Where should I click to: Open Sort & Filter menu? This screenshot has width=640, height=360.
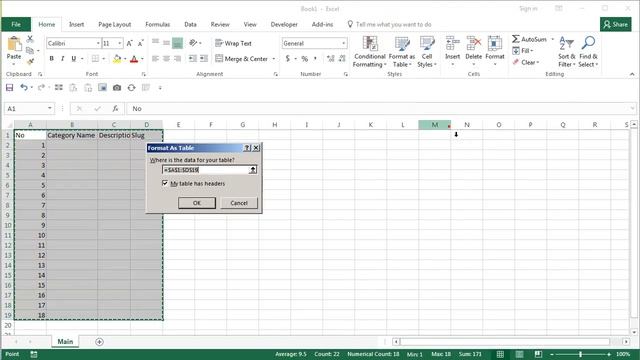[x=567, y=52]
